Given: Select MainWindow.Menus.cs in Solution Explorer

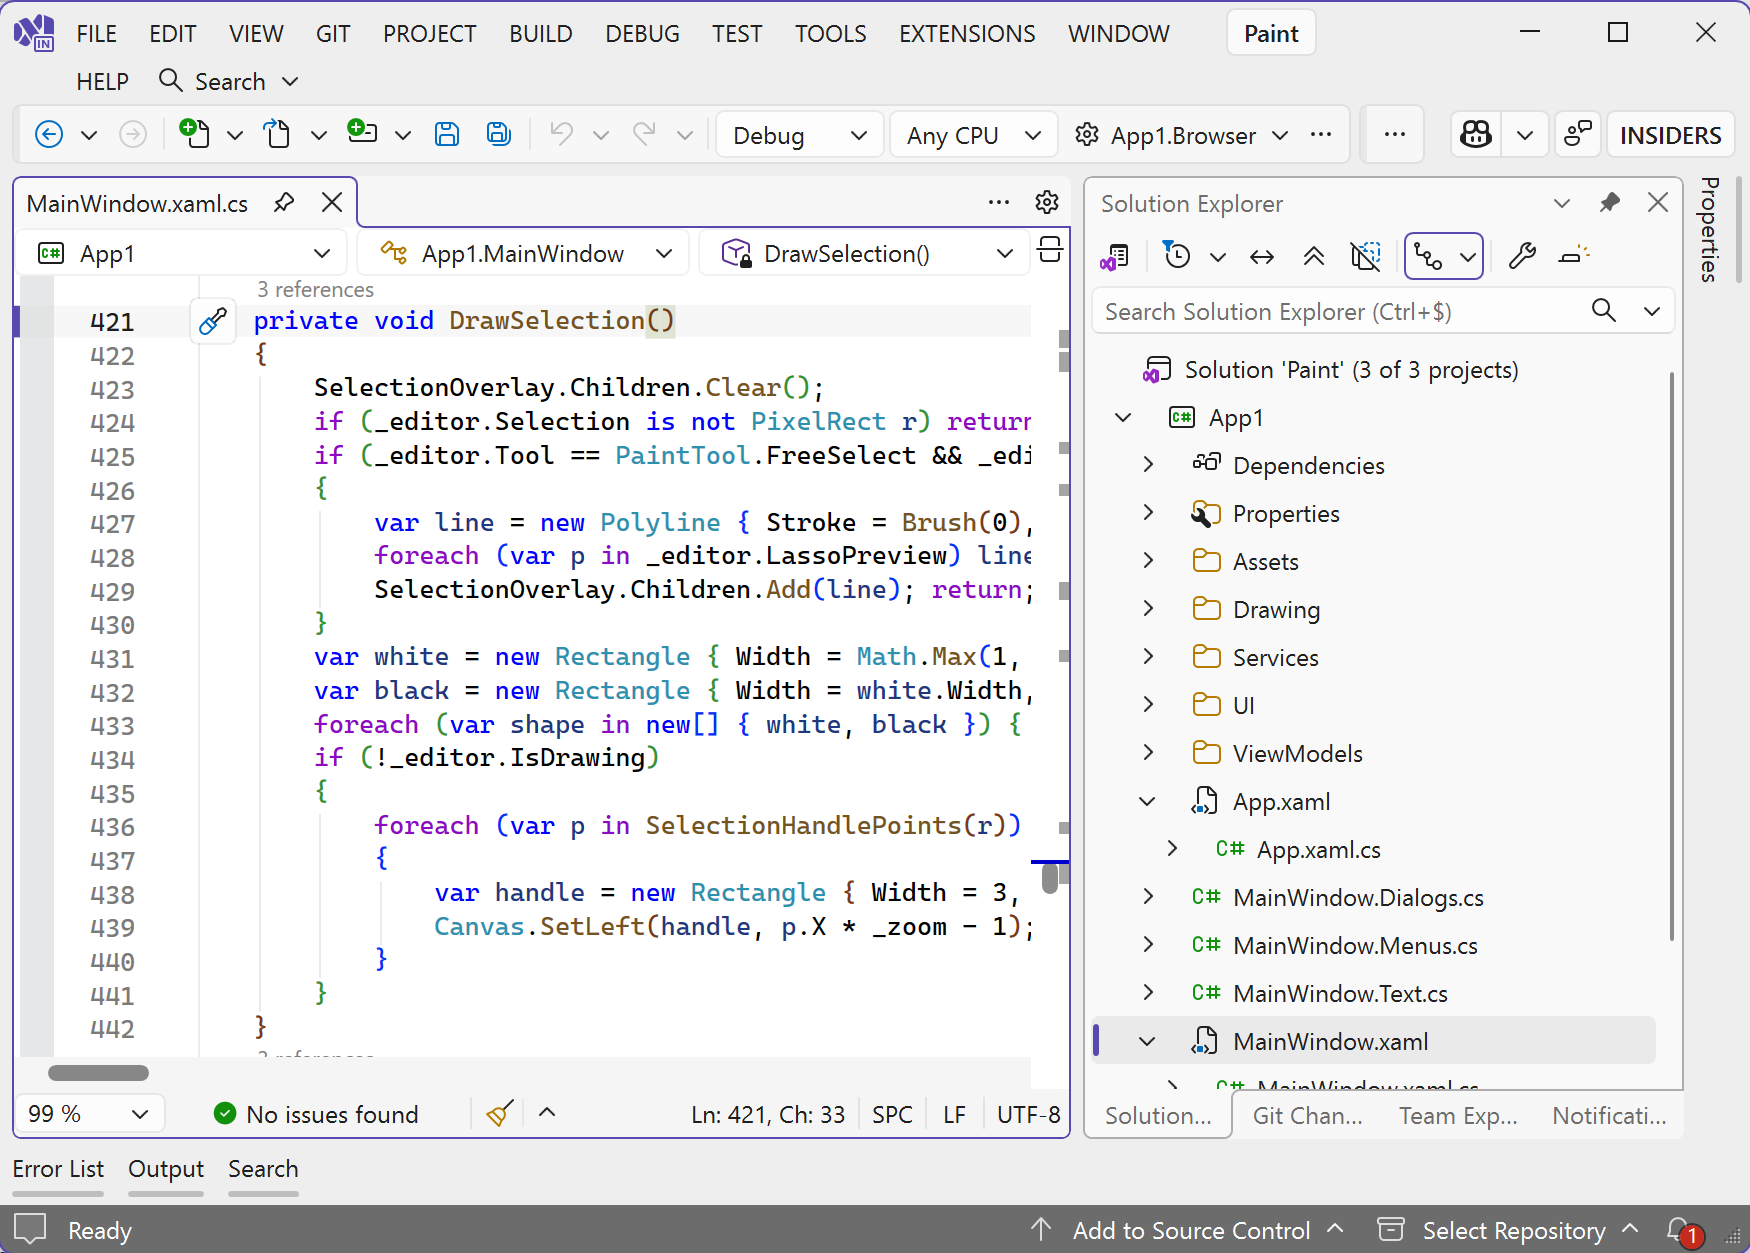Looking at the screenshot, I should pyautogui.click(x=1355, y=945).
